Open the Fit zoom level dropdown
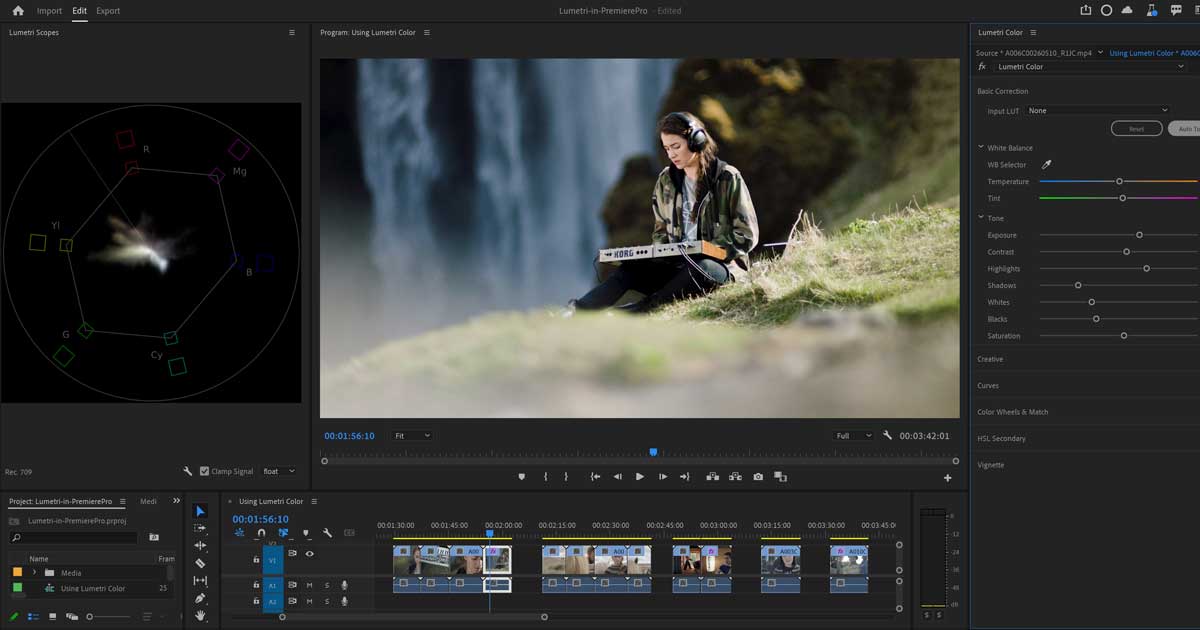Screen dimensions: 1200x630 [x=412, y=436]
